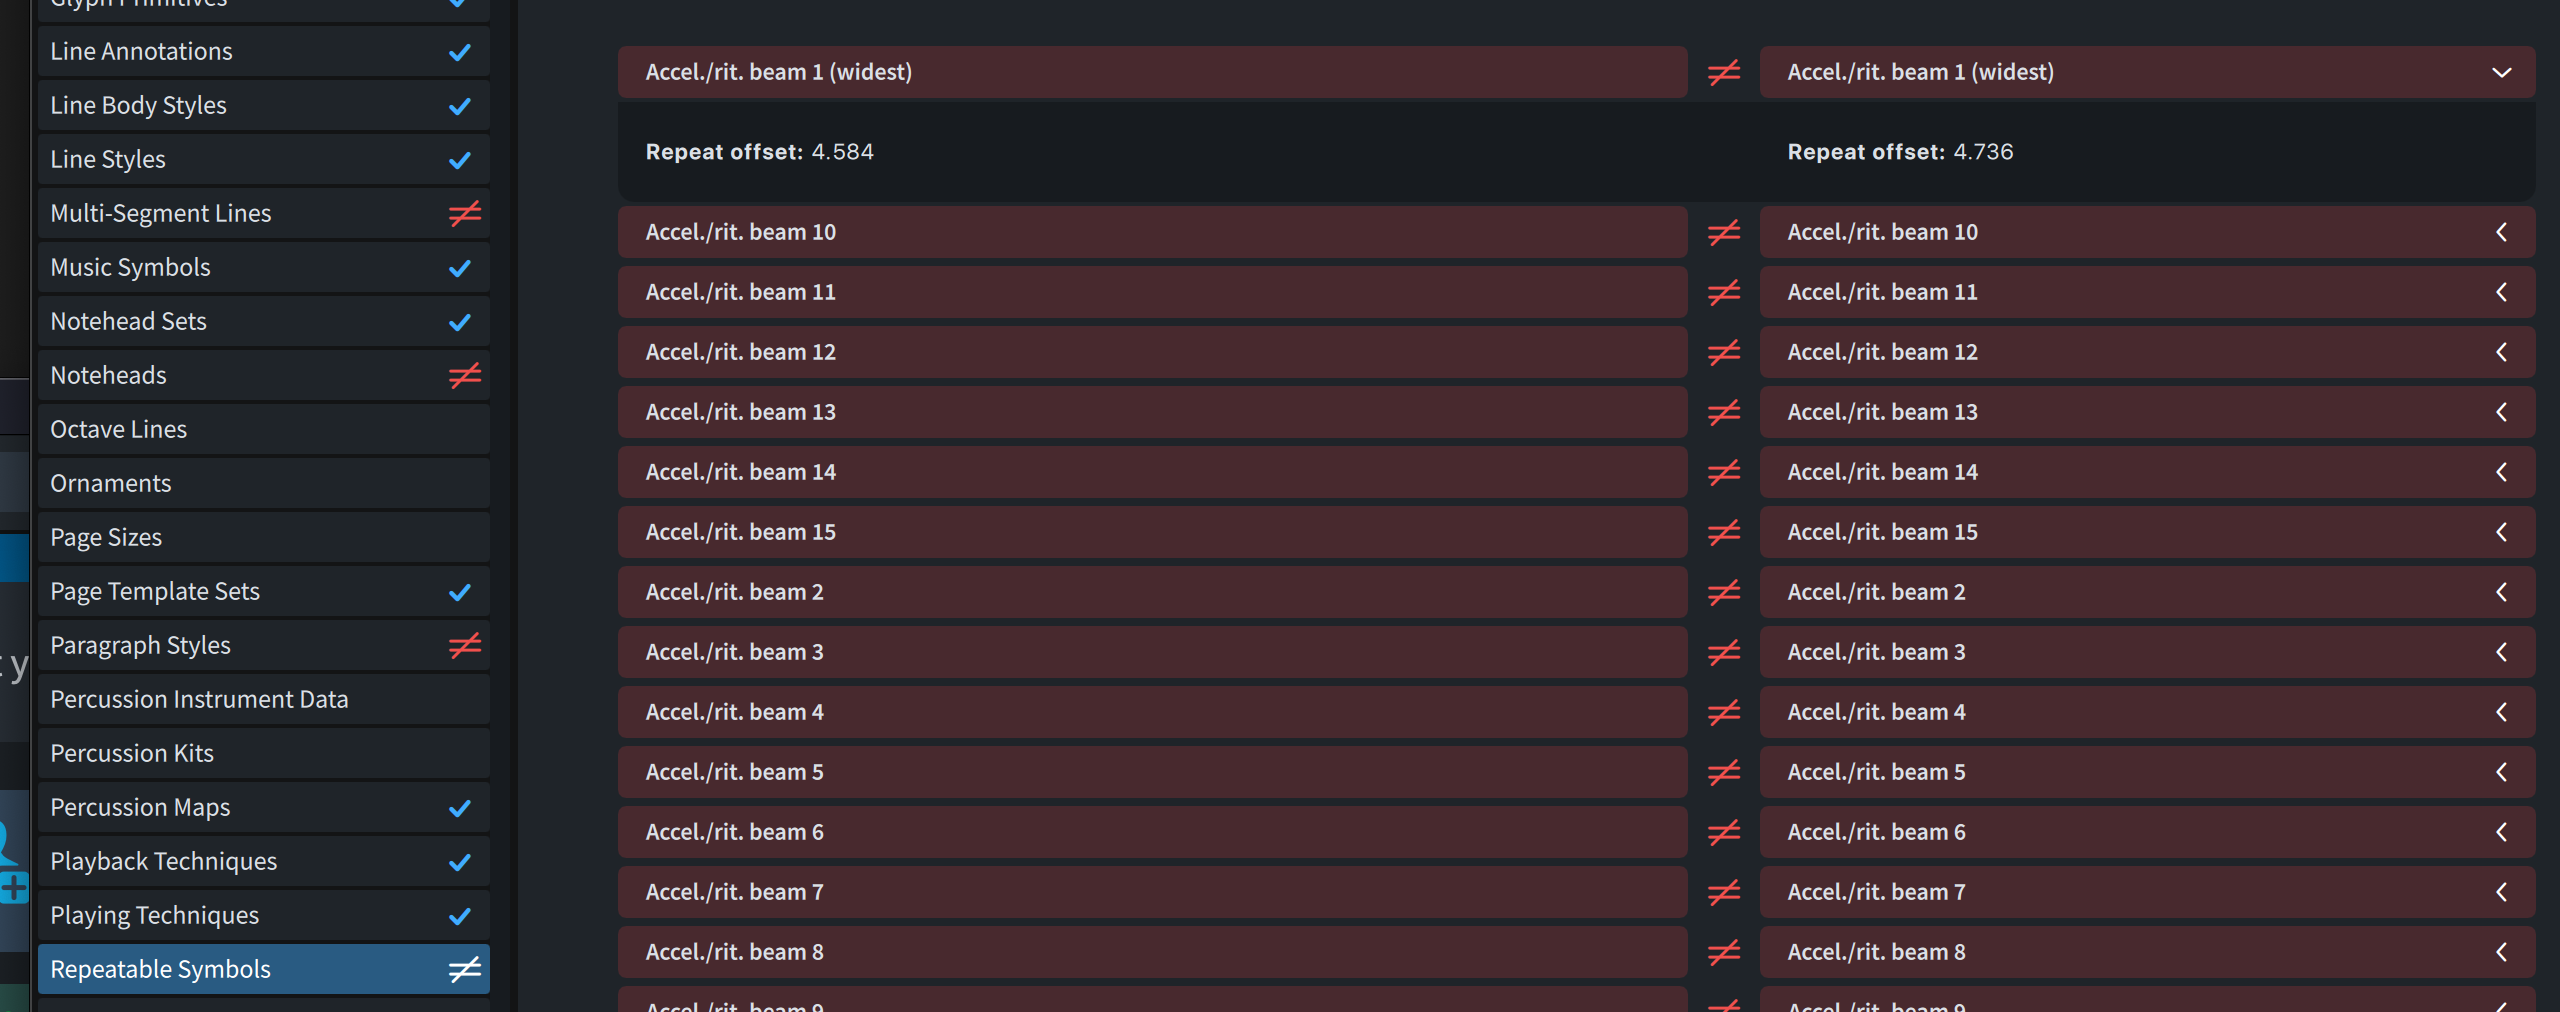
Task: Click the not-equal icon for Accel./rit. beam 1 (widest)
Action: click(1723, 72)
